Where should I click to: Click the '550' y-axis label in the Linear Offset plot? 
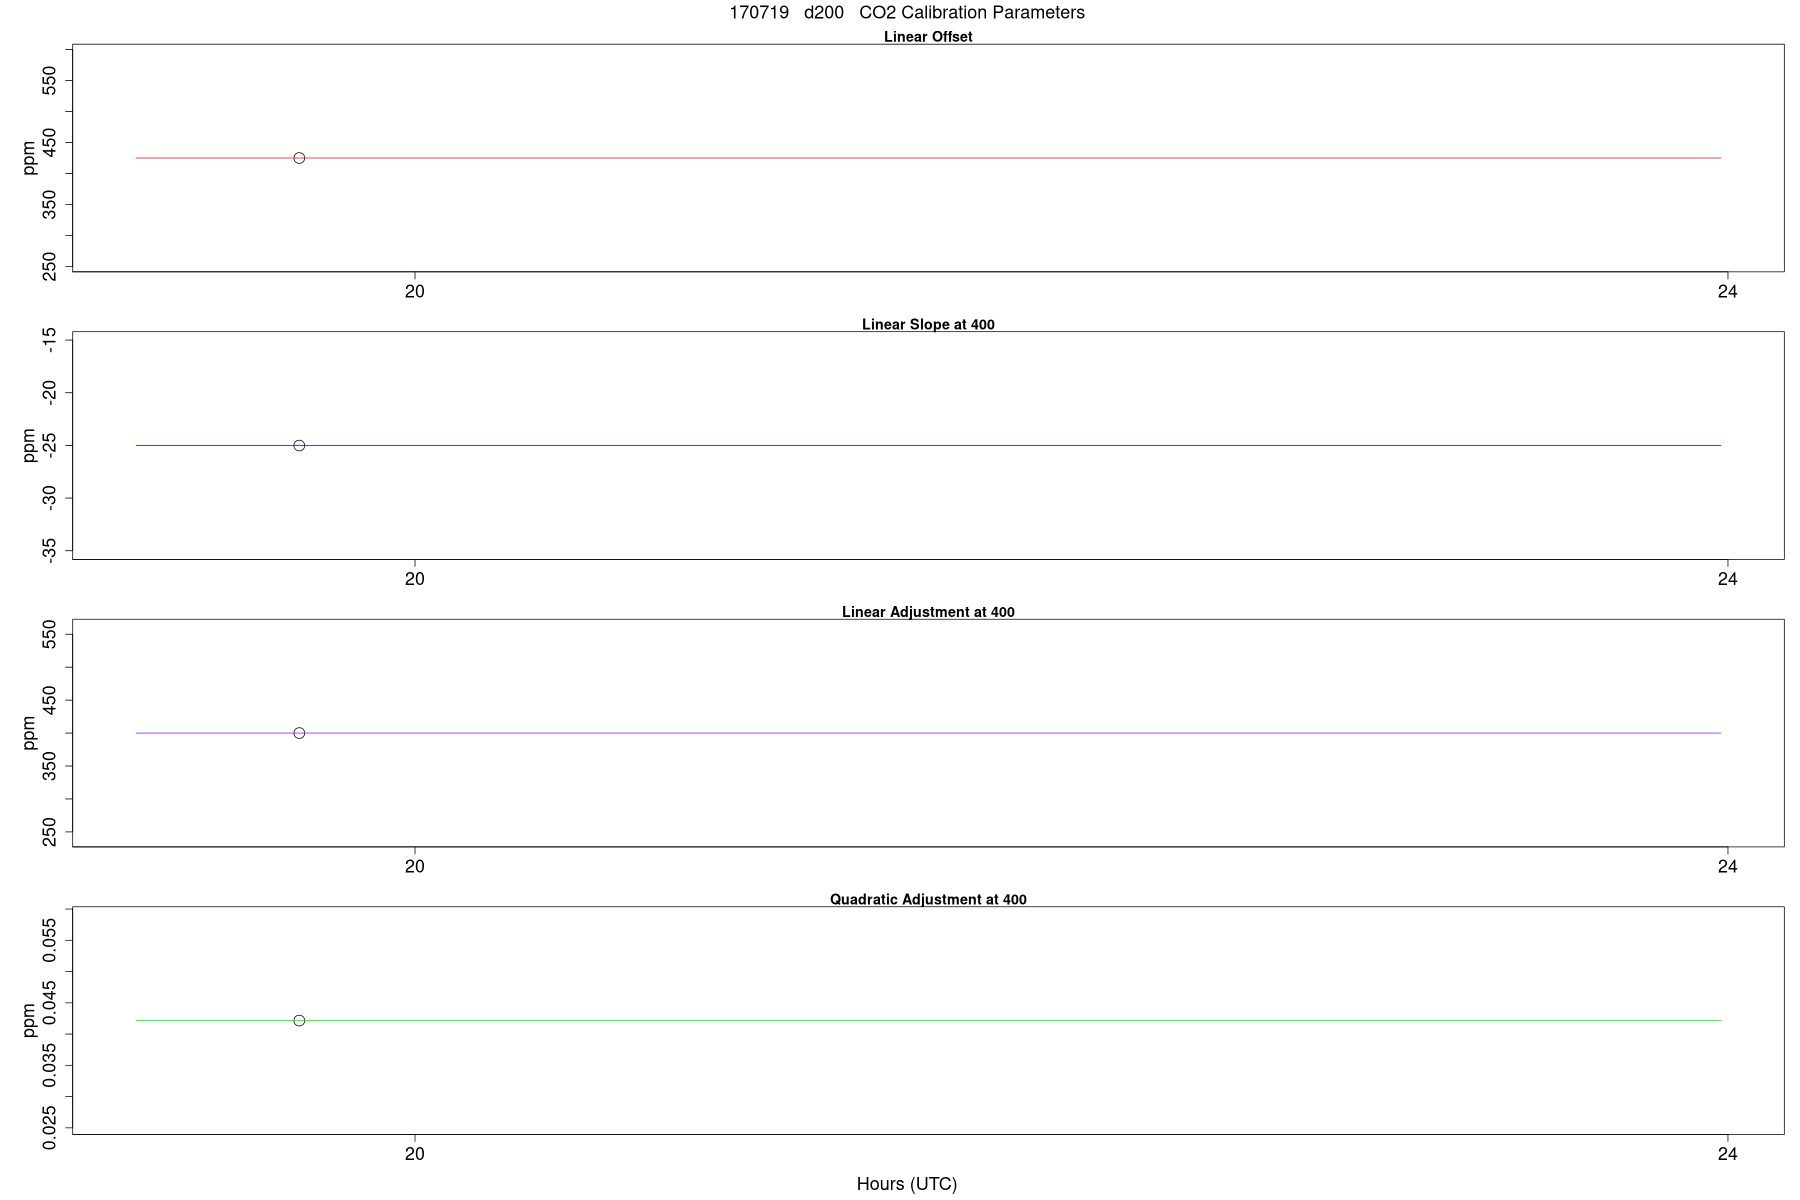[x=49, y=80]
